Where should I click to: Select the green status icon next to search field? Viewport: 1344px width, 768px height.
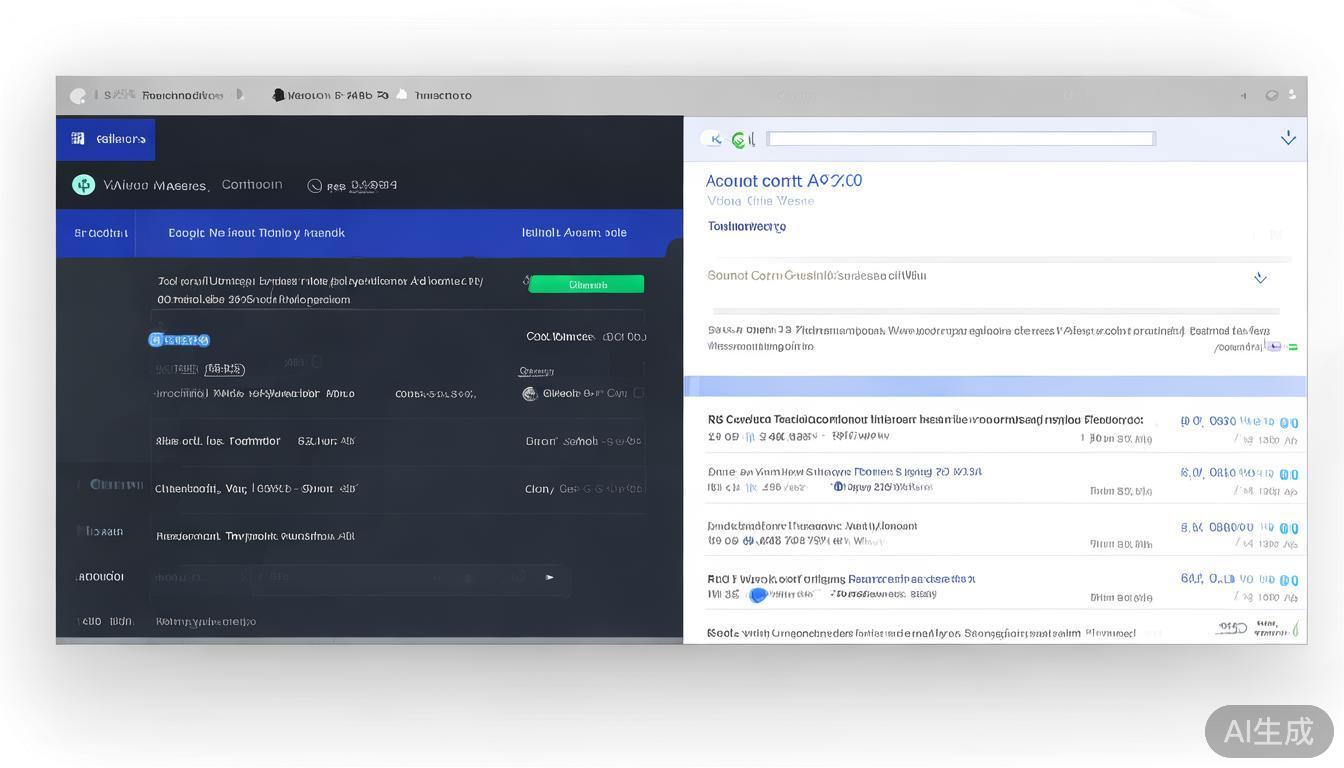[x=740, y=139]
